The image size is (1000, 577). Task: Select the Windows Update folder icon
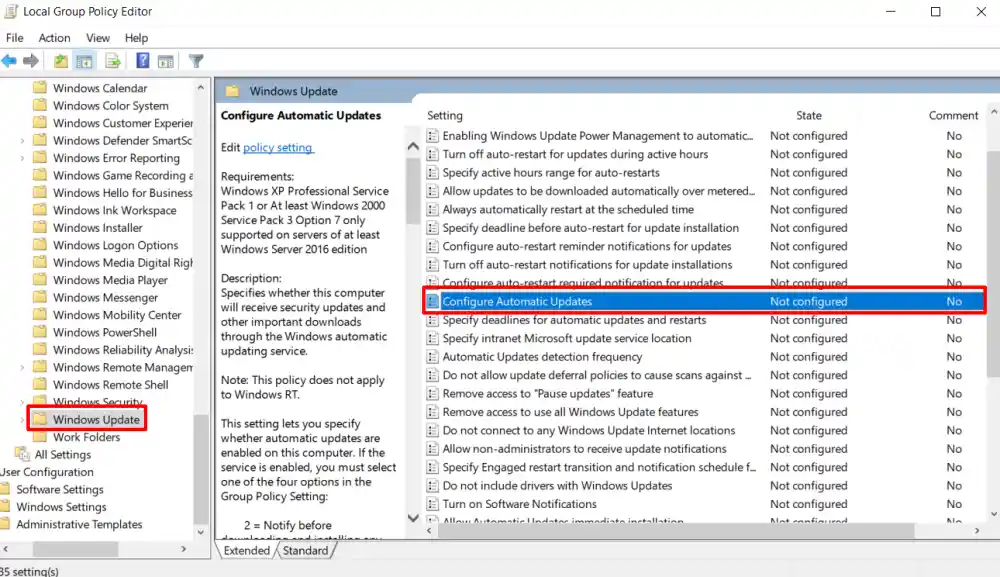point(42,419)
